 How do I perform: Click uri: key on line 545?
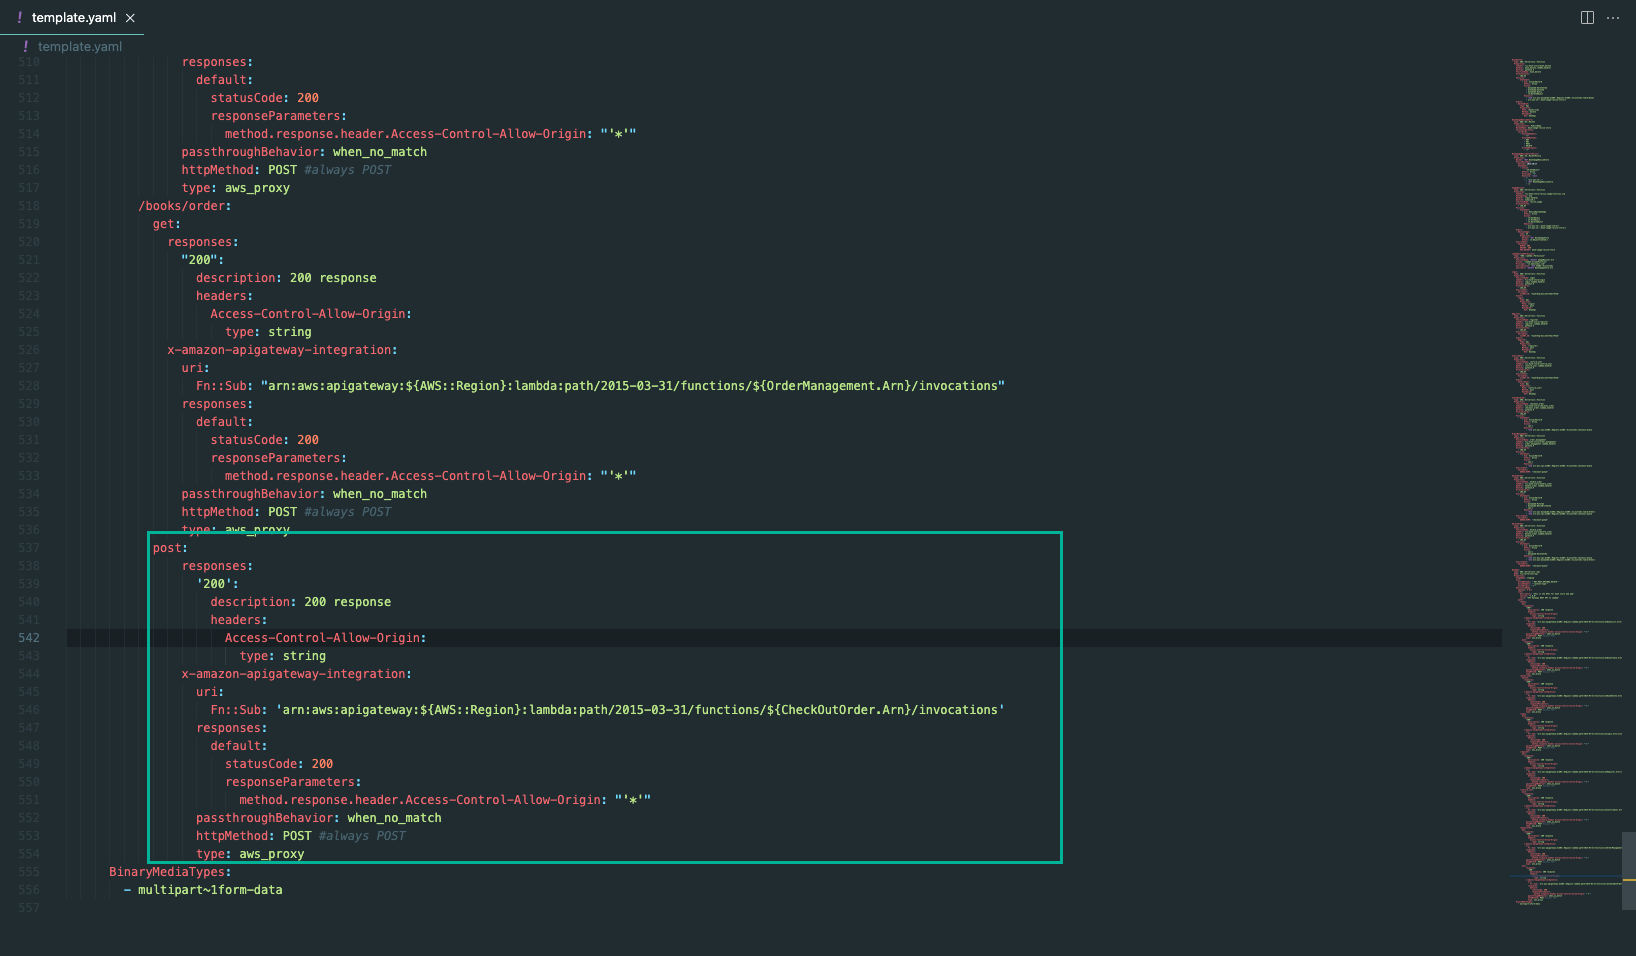(210, 692)
